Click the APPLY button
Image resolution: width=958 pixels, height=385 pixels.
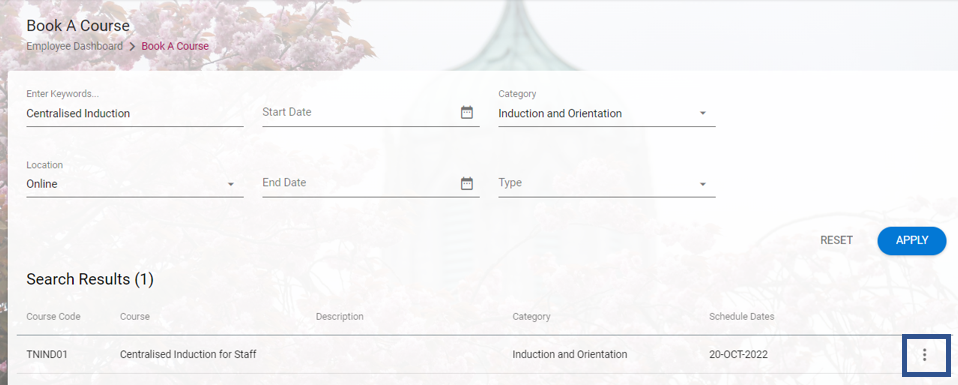[912, 241]
